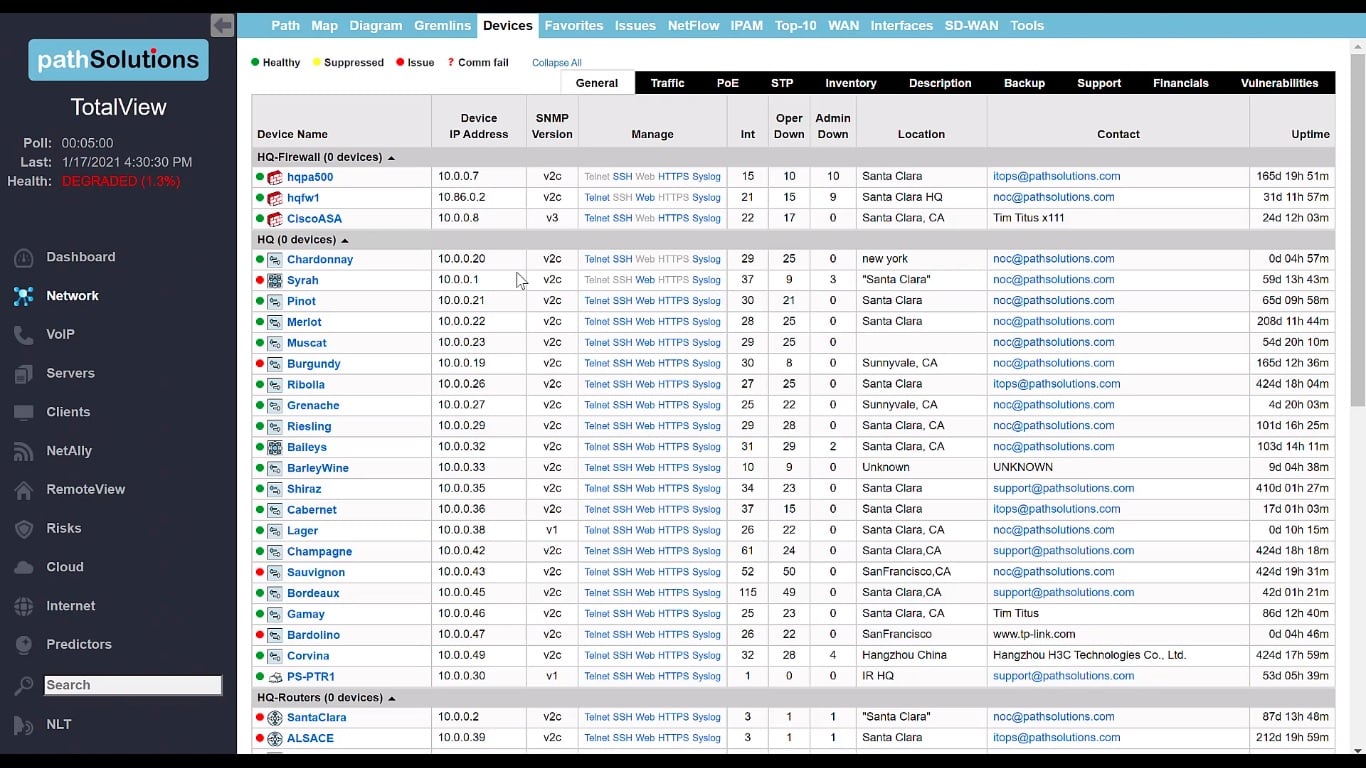Click the Search magnifier icon
Screen dimensions: 1366x768
pos(24,686)
